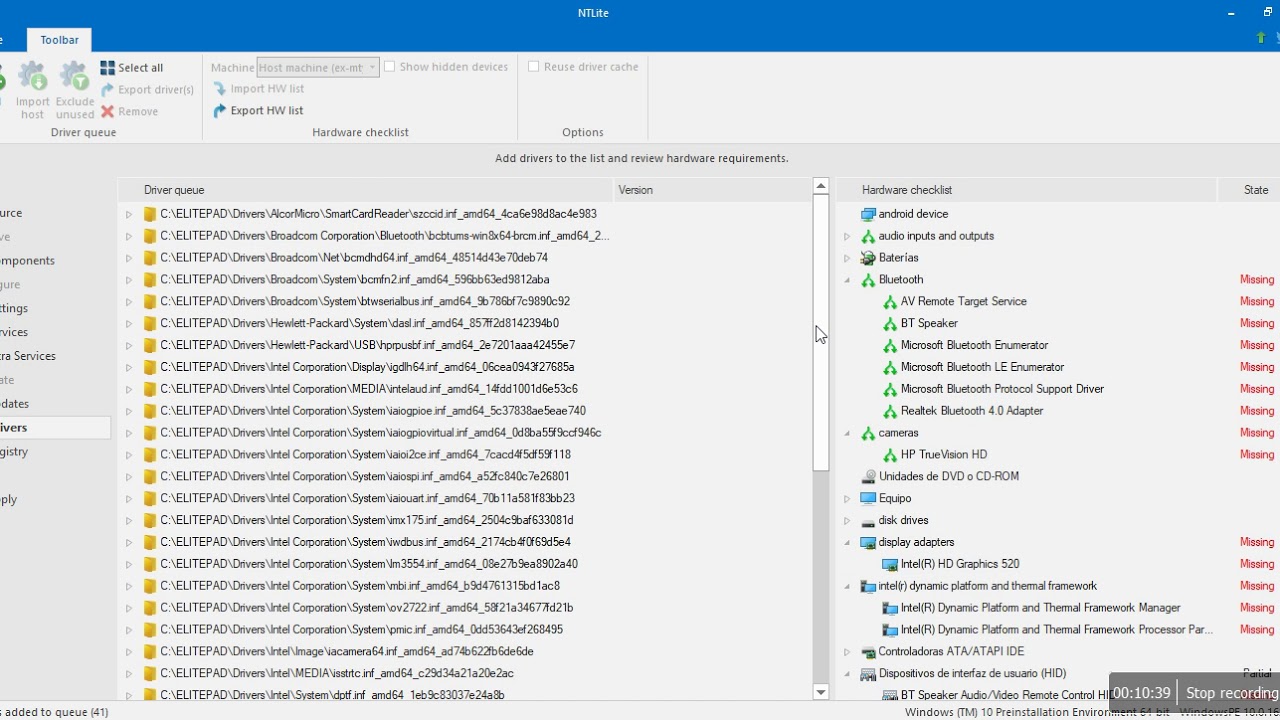Screen dimensions: 1280x720
Task: Expand the intelaud.inf driver row
Action: [x=128, y=389]
